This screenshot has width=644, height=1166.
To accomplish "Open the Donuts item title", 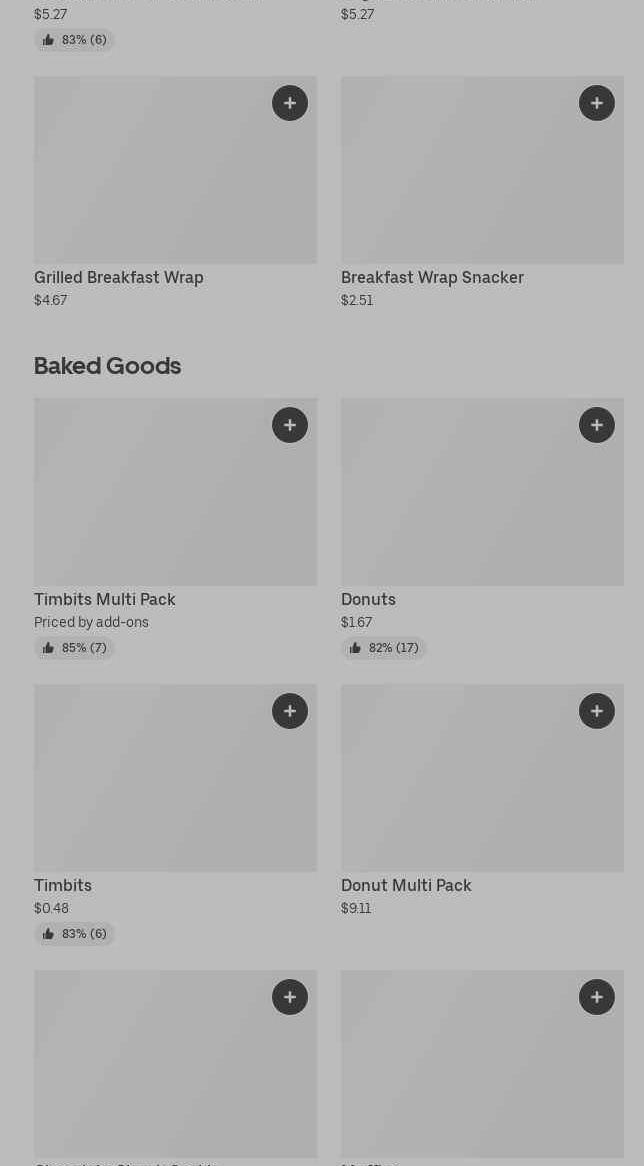I will (x=368, y=600).
